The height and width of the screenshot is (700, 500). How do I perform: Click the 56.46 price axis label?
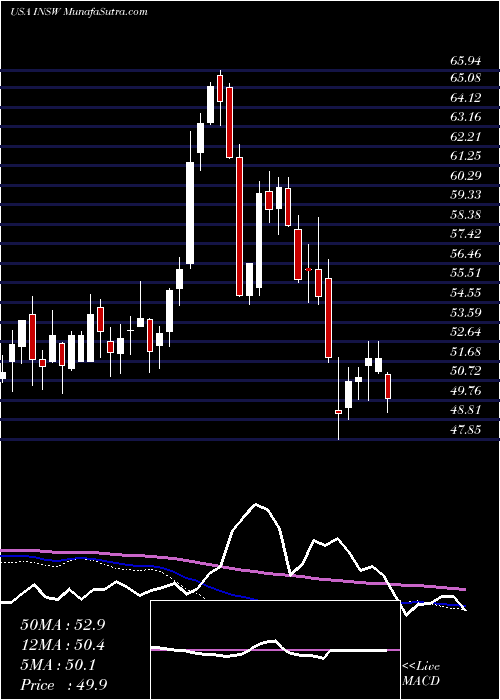point(465,254)
